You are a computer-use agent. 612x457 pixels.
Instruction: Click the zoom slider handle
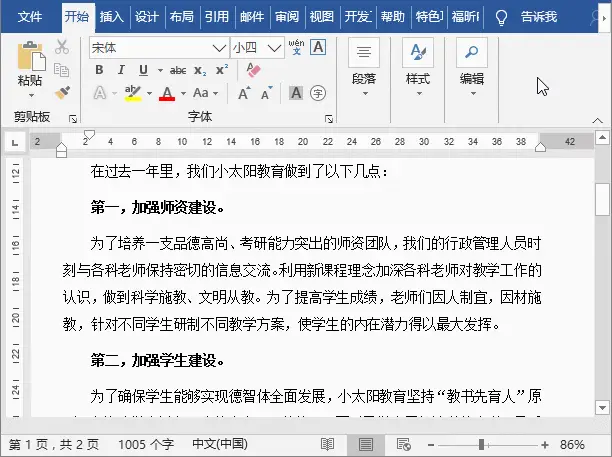point(481,445)
